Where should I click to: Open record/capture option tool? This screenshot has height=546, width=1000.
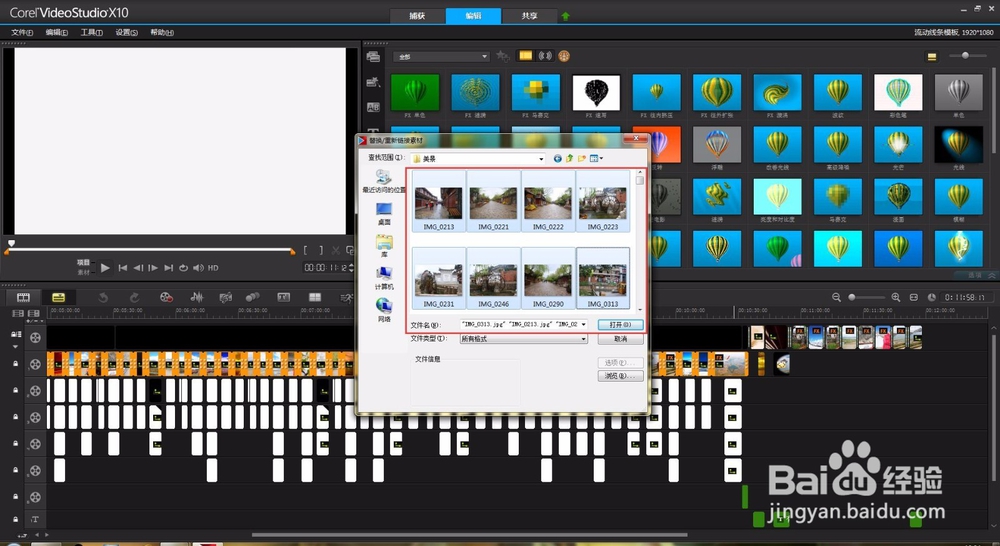click(x=166, y=297)
